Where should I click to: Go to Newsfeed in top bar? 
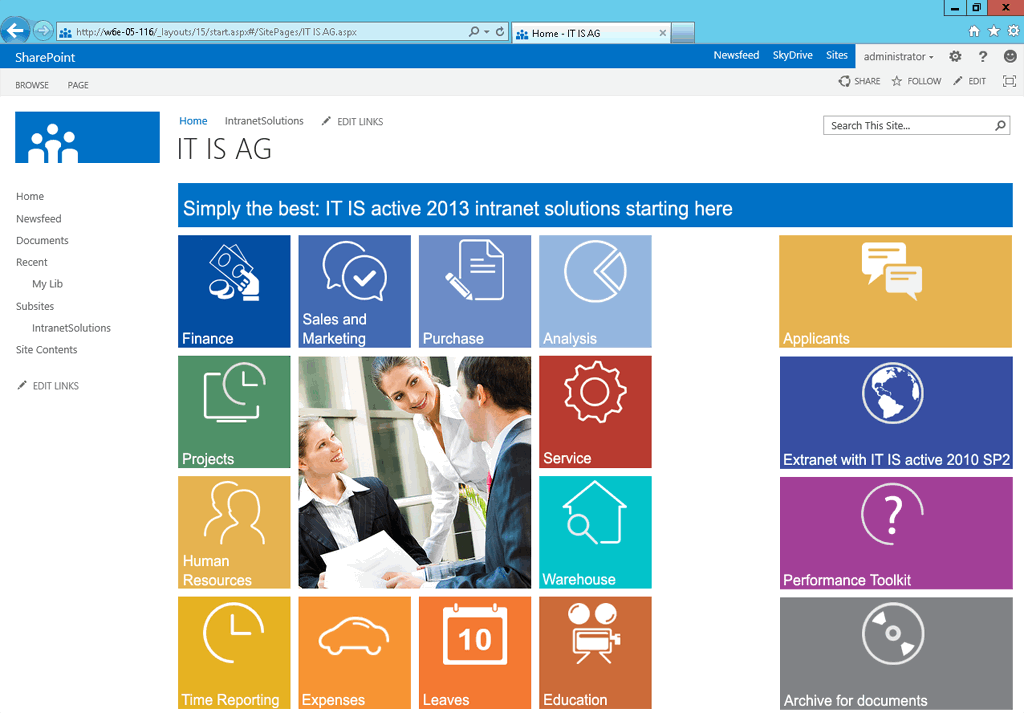[736, 55]
